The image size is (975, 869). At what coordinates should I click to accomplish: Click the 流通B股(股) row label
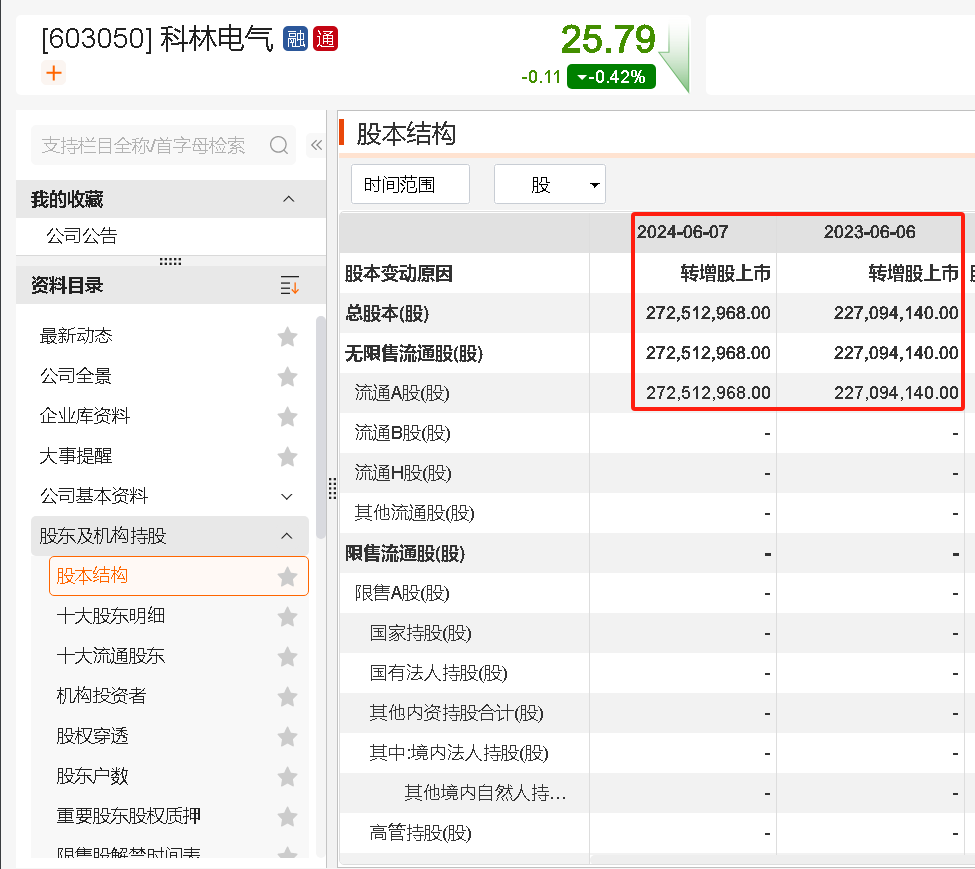coord(402,433)
